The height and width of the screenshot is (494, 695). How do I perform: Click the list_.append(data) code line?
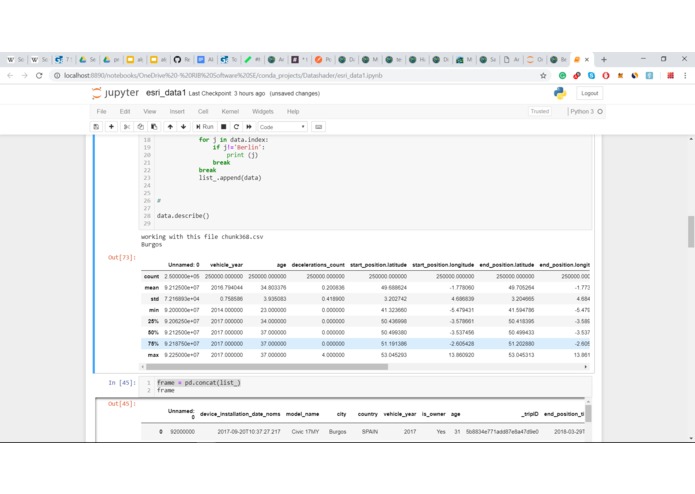(230, 178)
